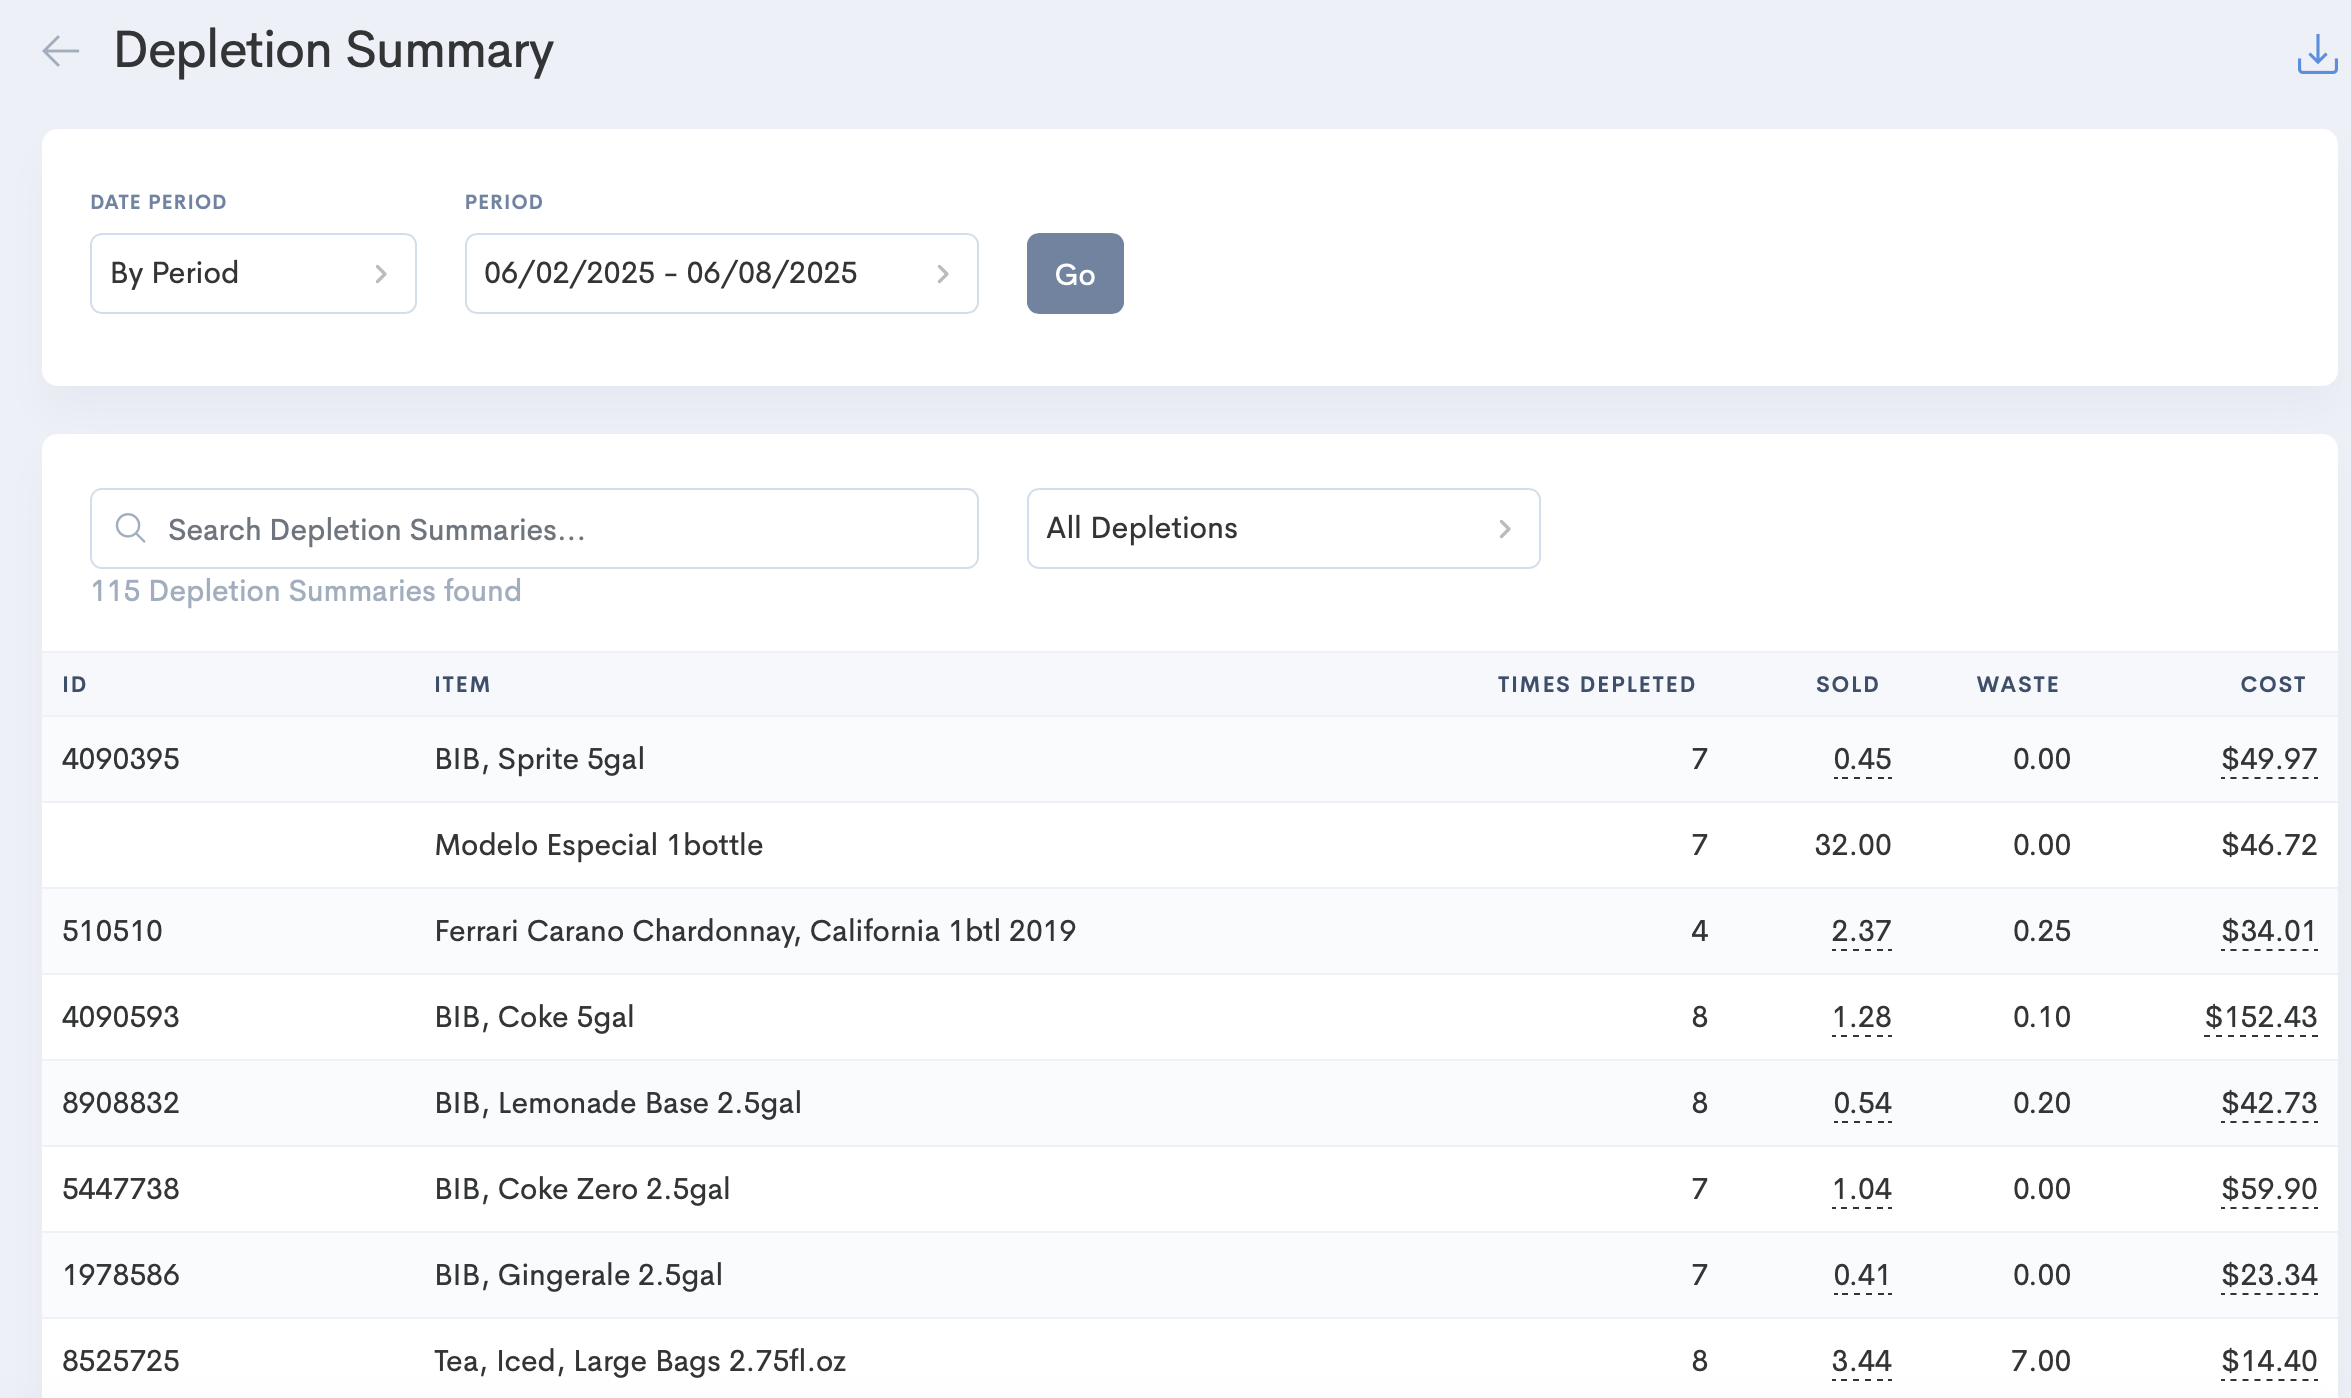Open the 06/02/2025 - 06/08/2025 period selector
Screen dimensions: 2351x1398
tap(721, 273)
